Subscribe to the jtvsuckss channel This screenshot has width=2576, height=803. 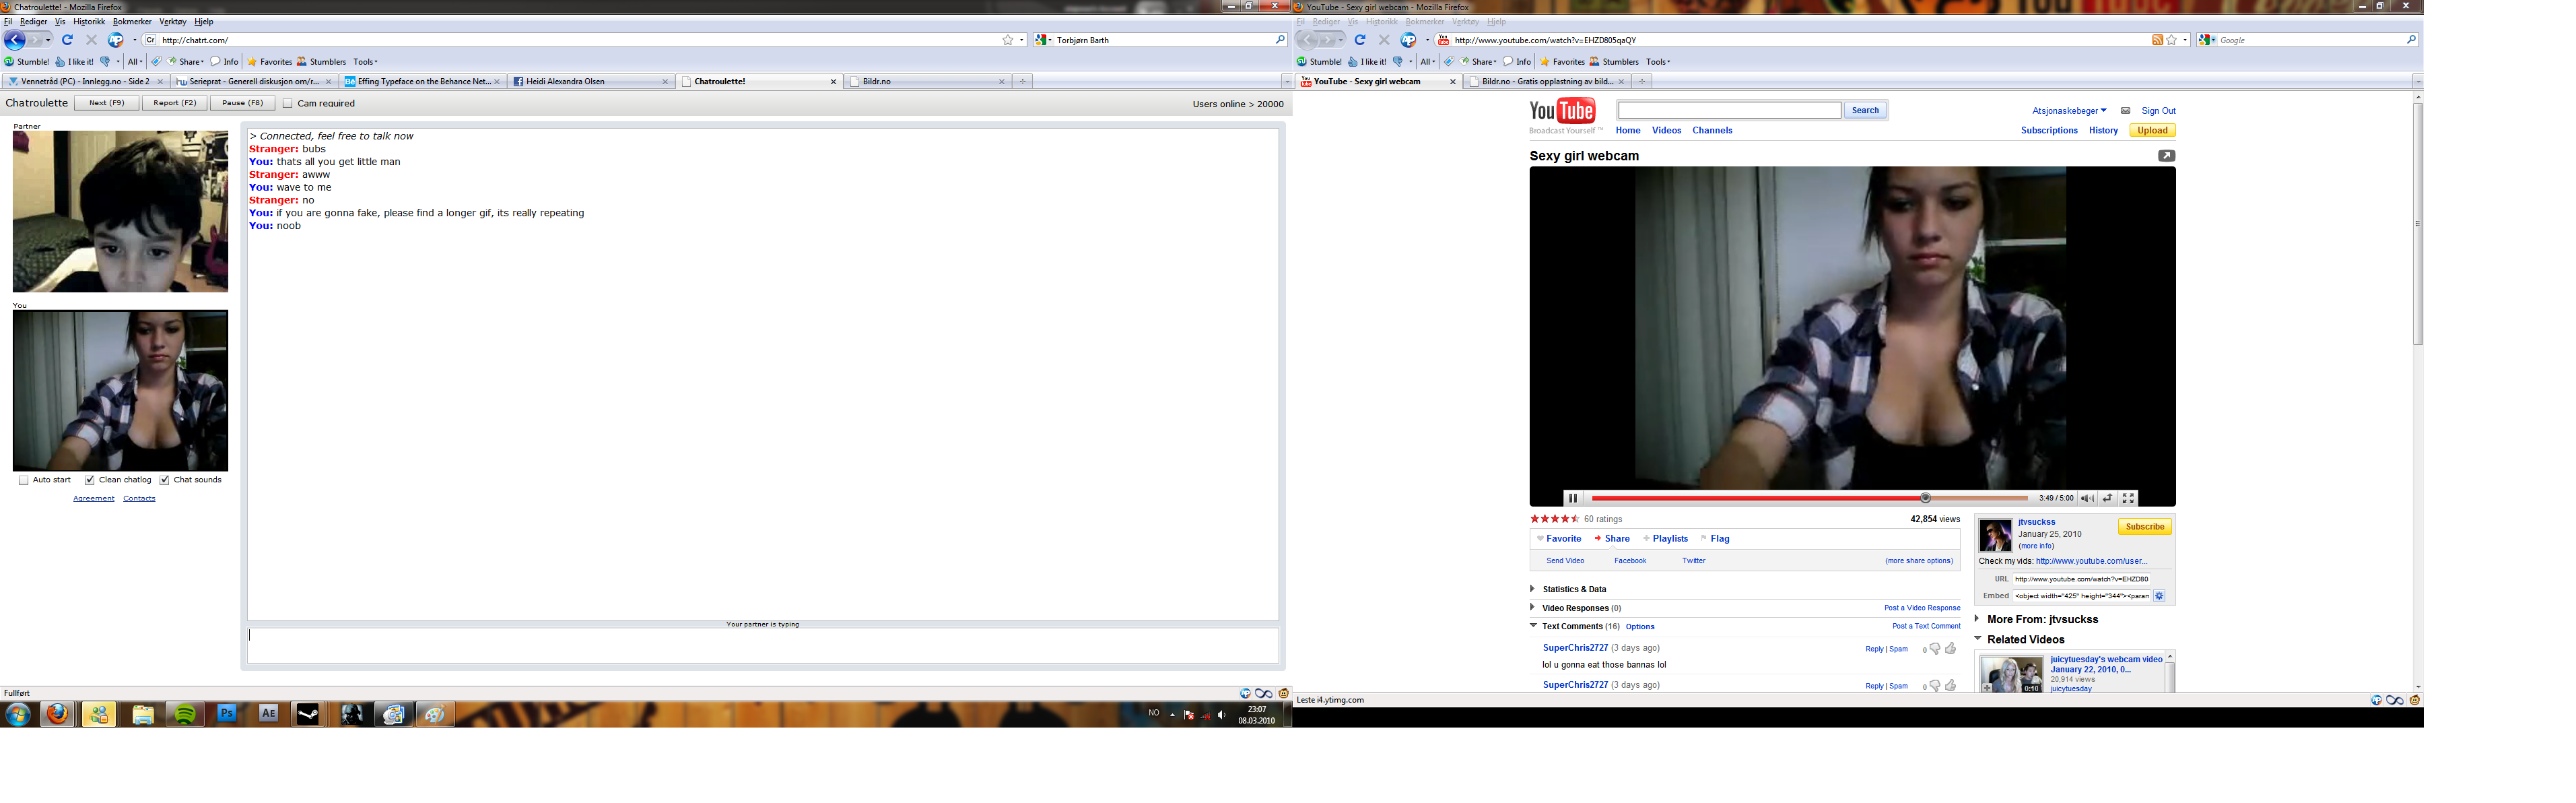pyautogui.click(x=2144, y=527)
